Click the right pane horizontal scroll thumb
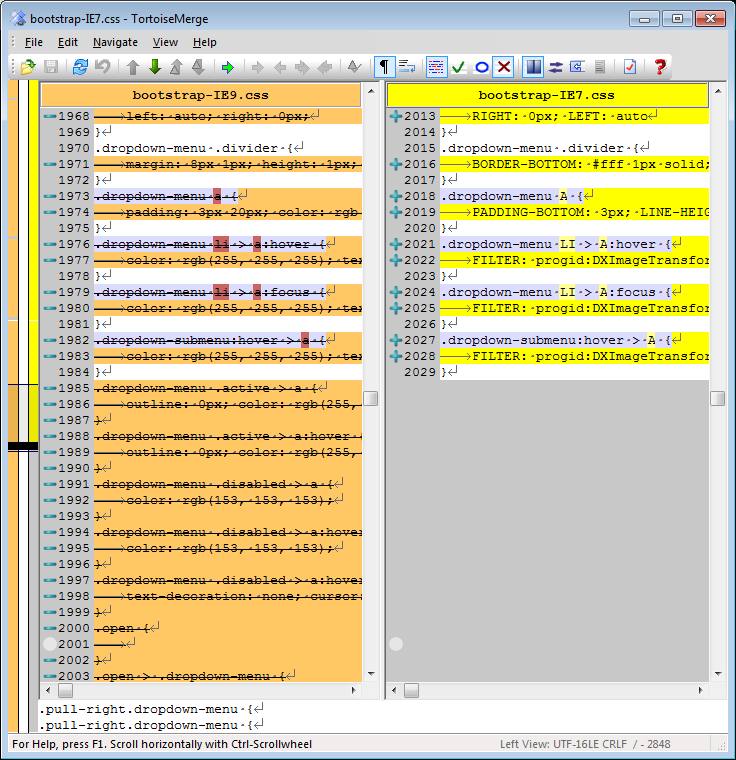The image size is (736, 760). point(412,690)
